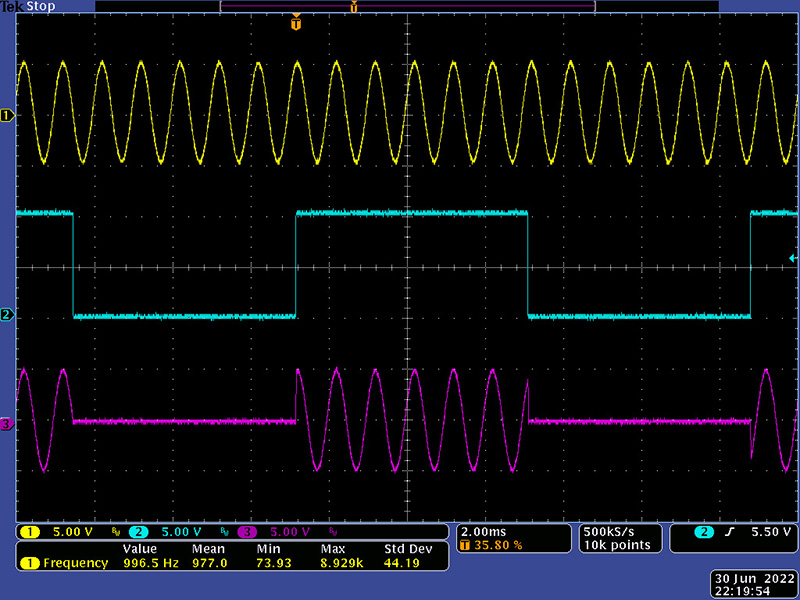Click the channel 2 ground reference marker

[7, 315]
